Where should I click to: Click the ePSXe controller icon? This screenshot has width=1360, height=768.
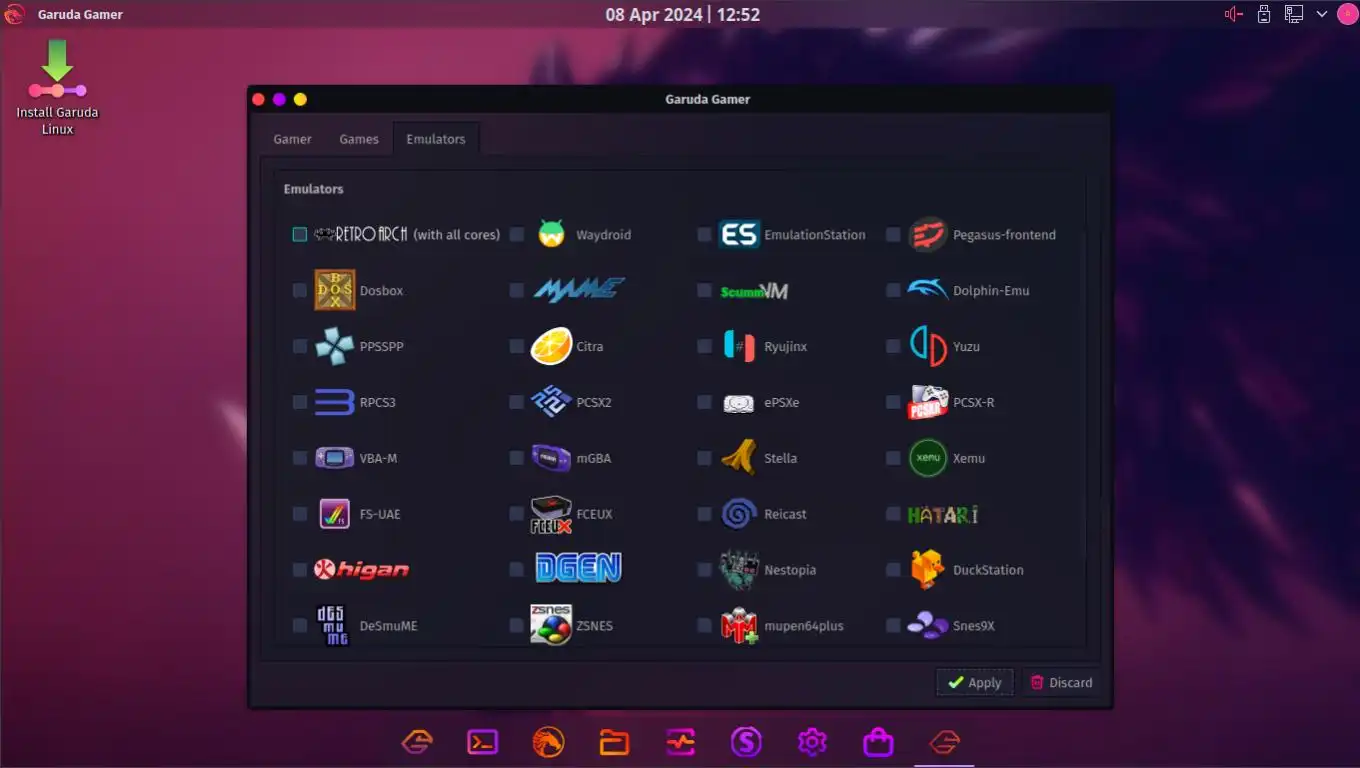point(739,403)
